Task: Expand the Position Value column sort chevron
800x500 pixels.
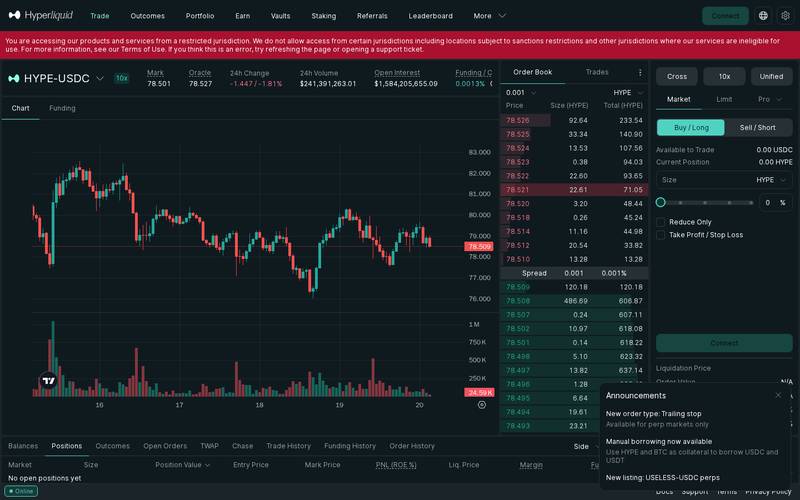Action: tap(207, 465)
